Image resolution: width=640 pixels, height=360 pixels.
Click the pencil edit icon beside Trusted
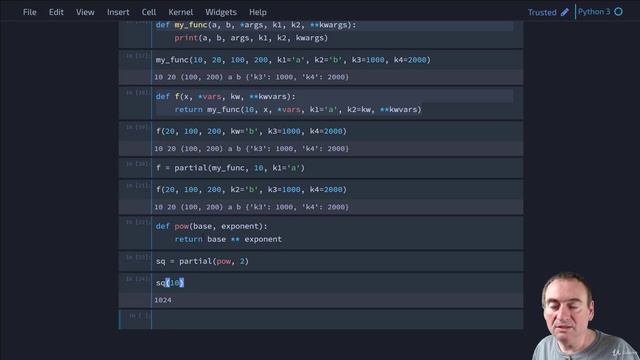565,12
